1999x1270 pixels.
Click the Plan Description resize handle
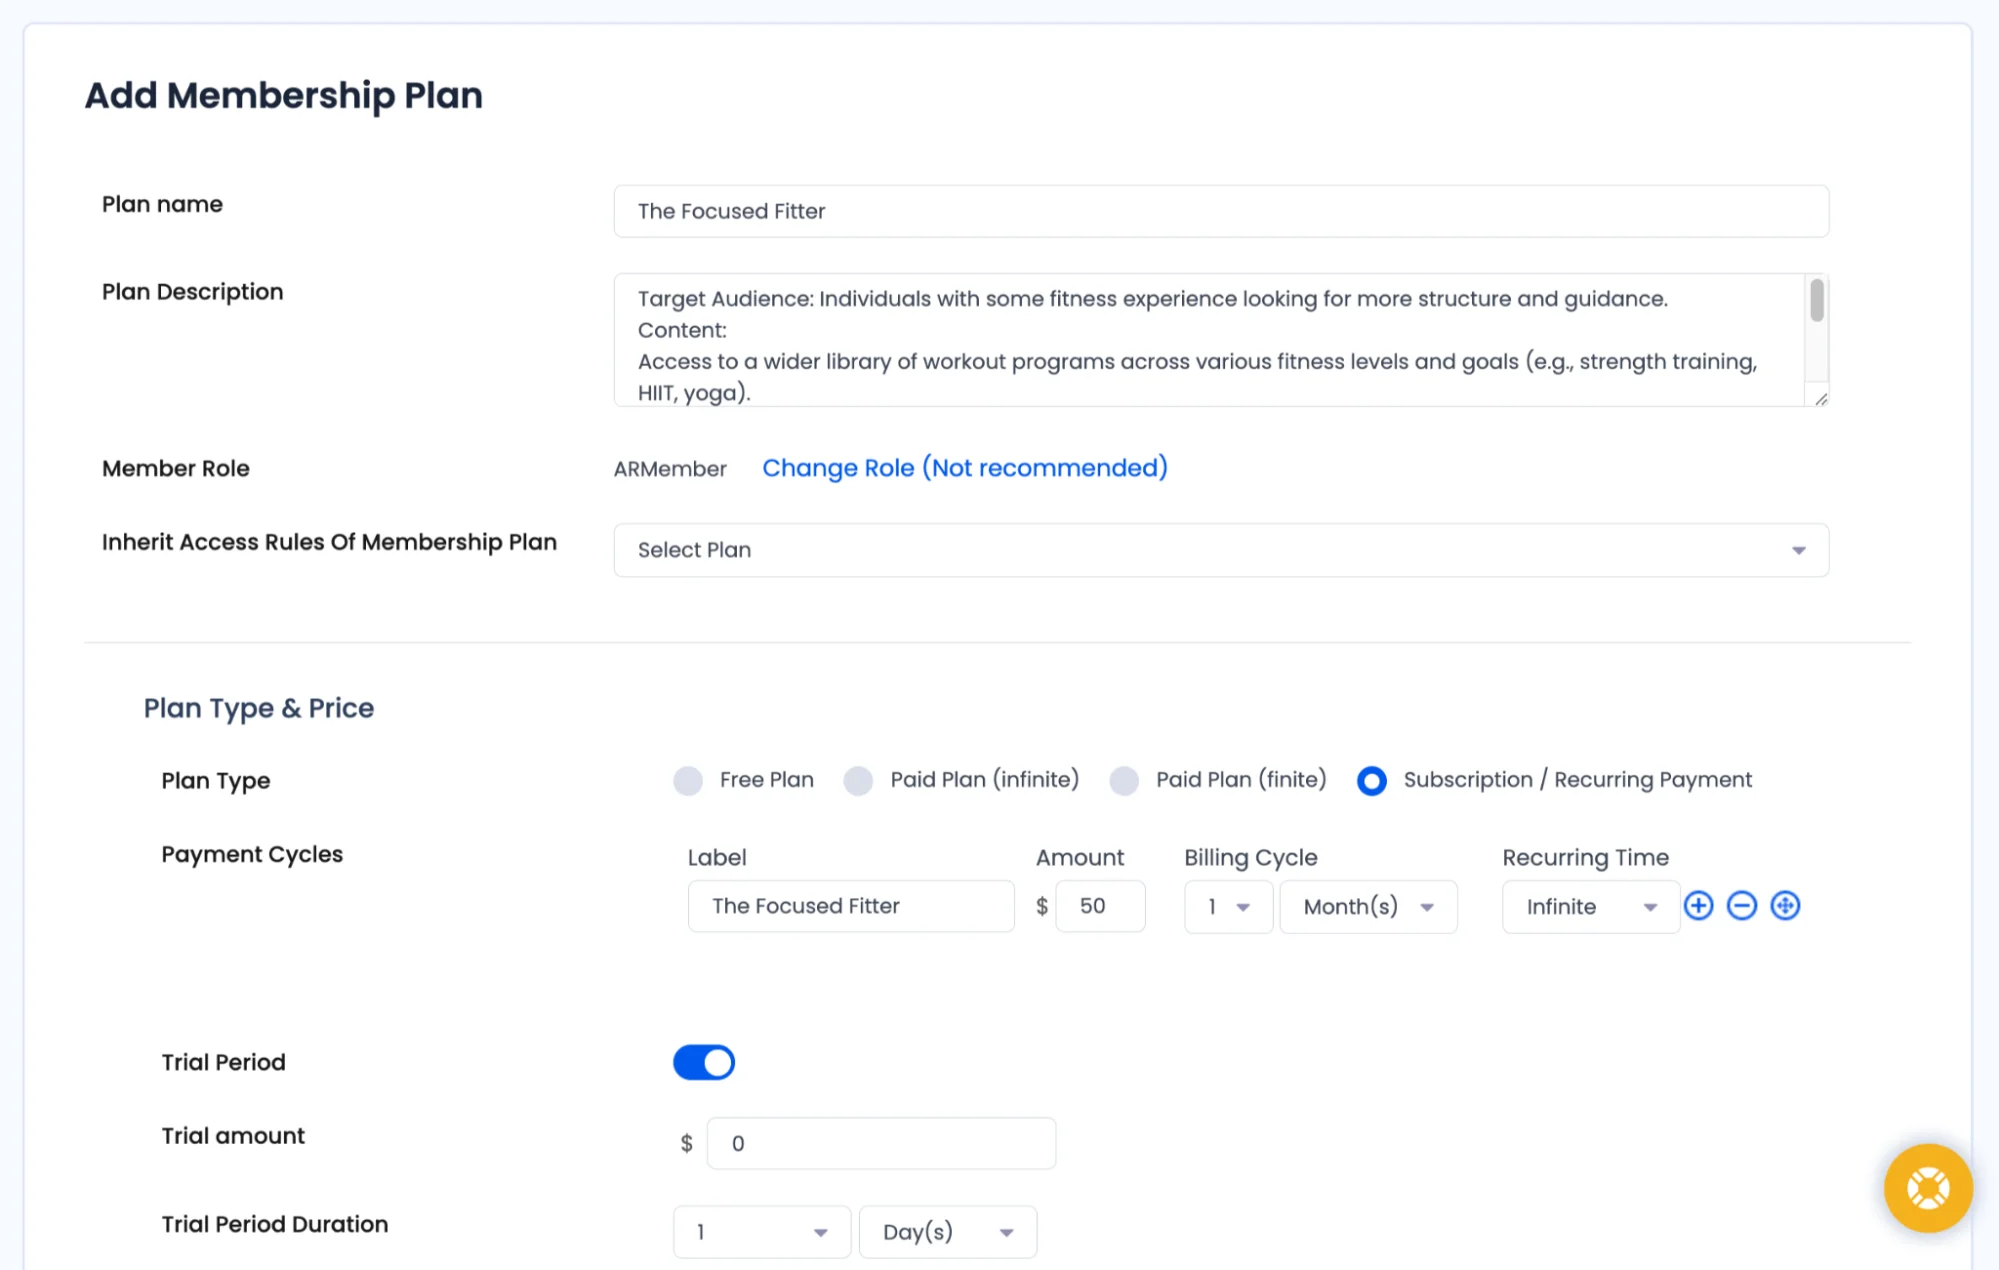pyautogui.click(x=1821, y=399)
